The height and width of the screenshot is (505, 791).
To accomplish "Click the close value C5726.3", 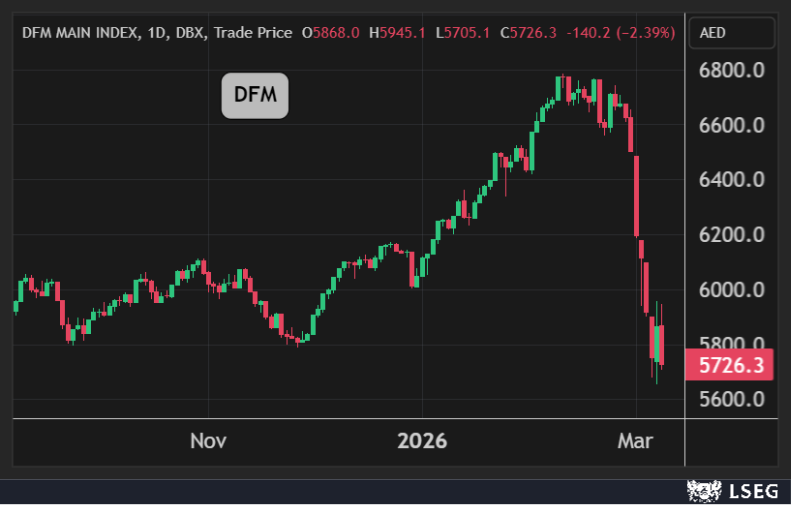I will pos(529,32).
